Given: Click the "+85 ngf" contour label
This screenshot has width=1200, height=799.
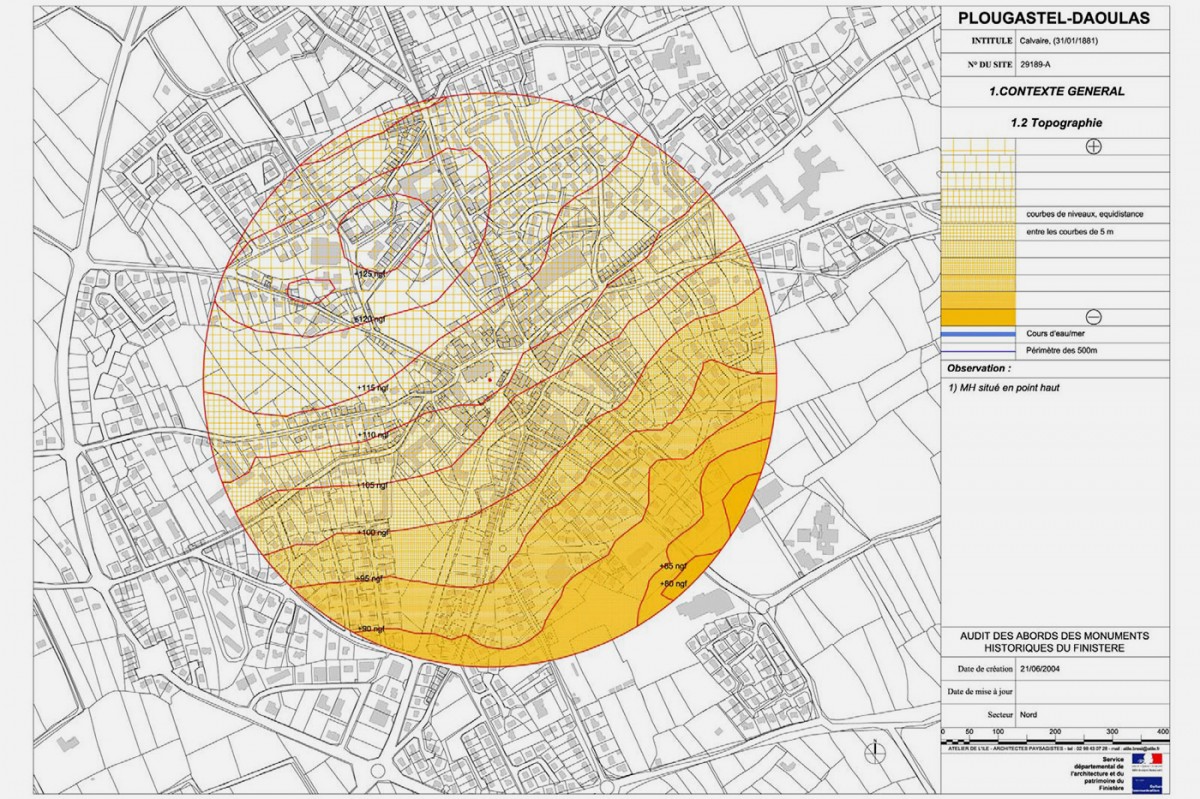Looking at the screenshot, I should pos(672,567).
